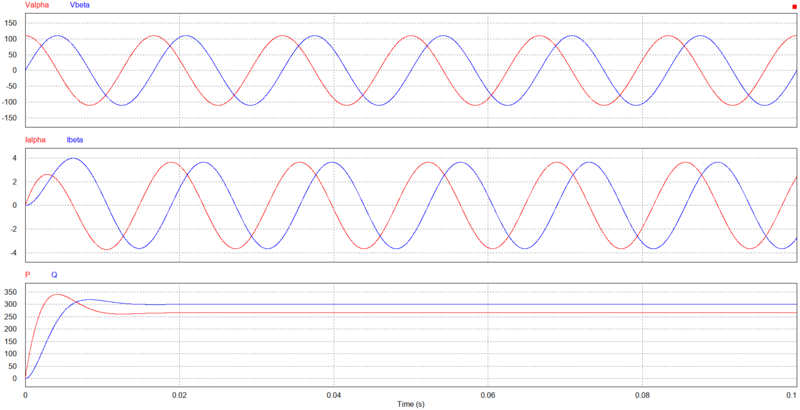The image size is (800, 410).
Task: Click the P legend label
Action: point(28,275)
